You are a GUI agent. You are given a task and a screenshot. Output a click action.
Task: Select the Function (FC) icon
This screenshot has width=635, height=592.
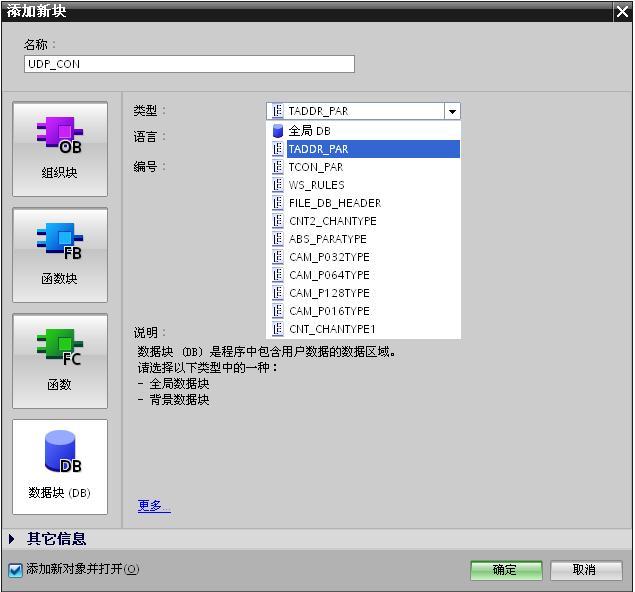tap(60, 361)
